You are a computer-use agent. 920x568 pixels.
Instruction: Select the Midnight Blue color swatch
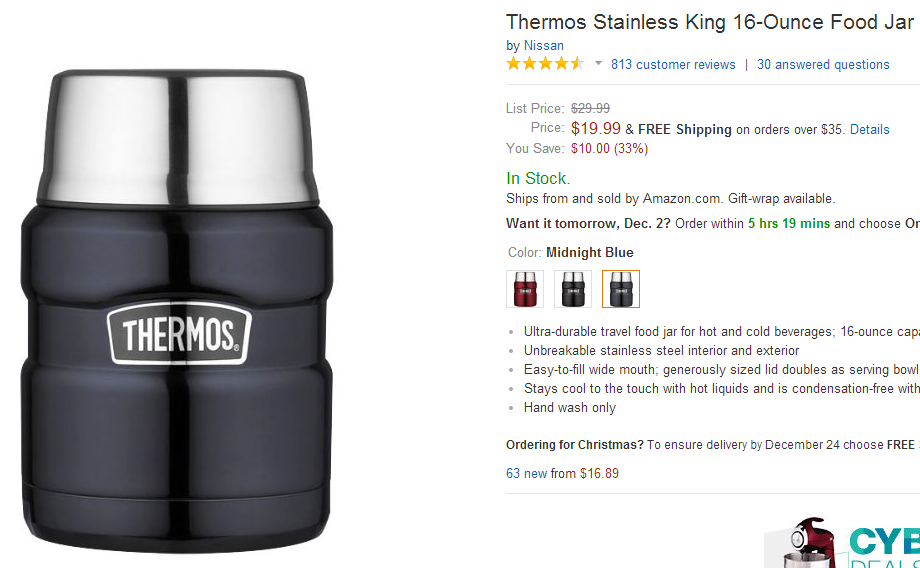(621, 288)
